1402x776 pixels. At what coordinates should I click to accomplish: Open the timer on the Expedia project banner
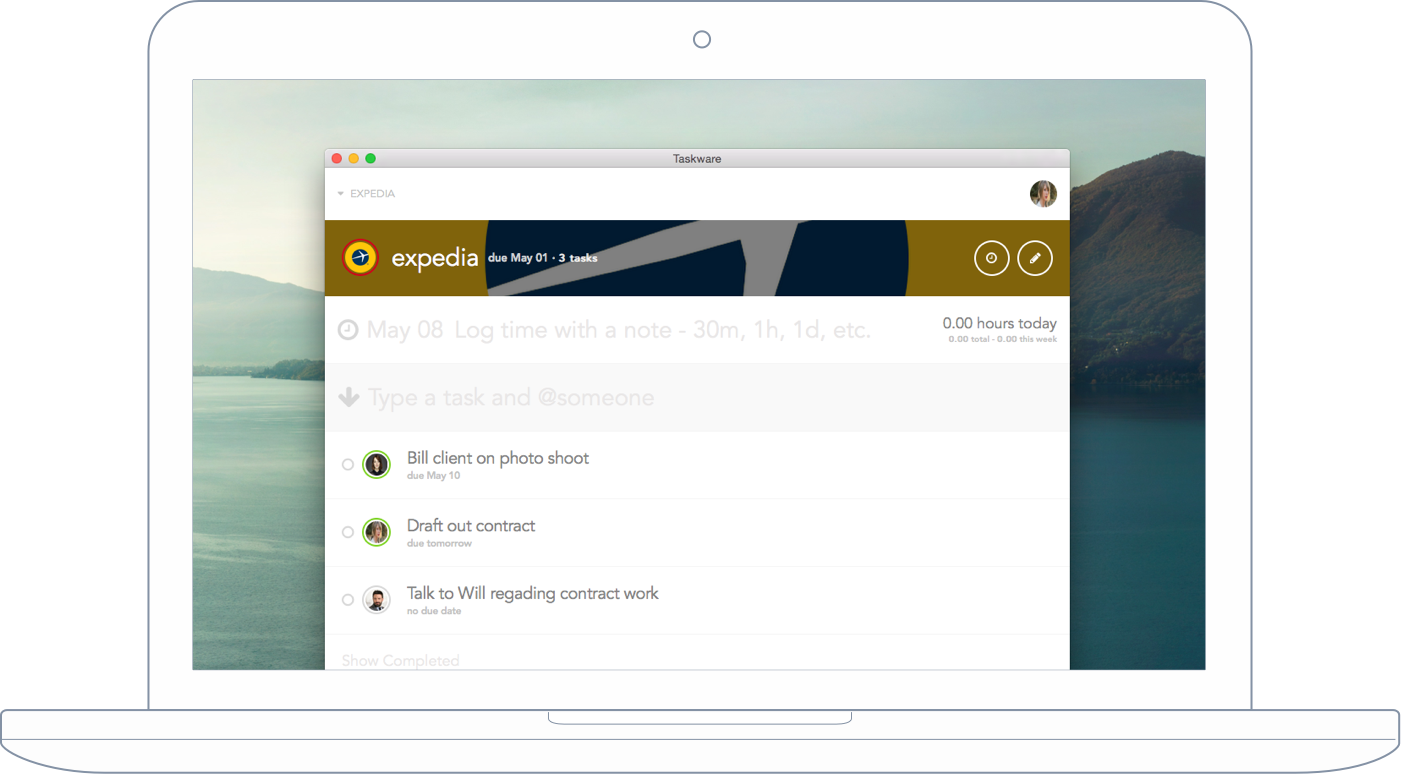(991, 257)
